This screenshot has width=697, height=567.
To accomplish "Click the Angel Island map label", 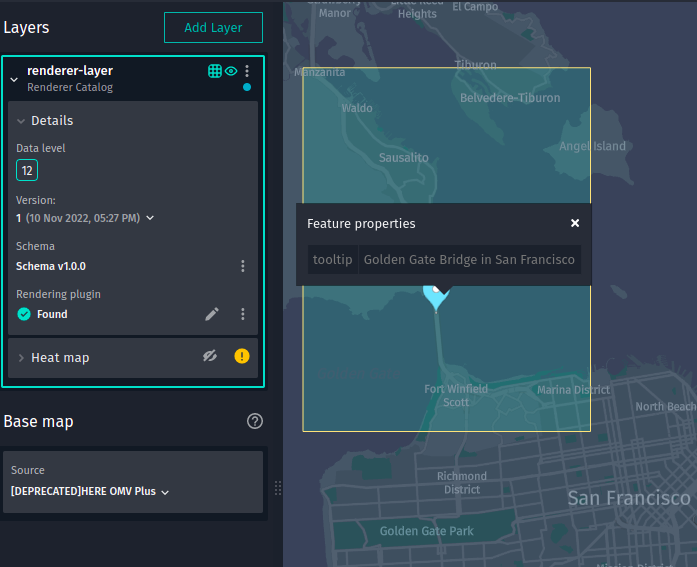I will pyautogui.click(x=592, y=146).
